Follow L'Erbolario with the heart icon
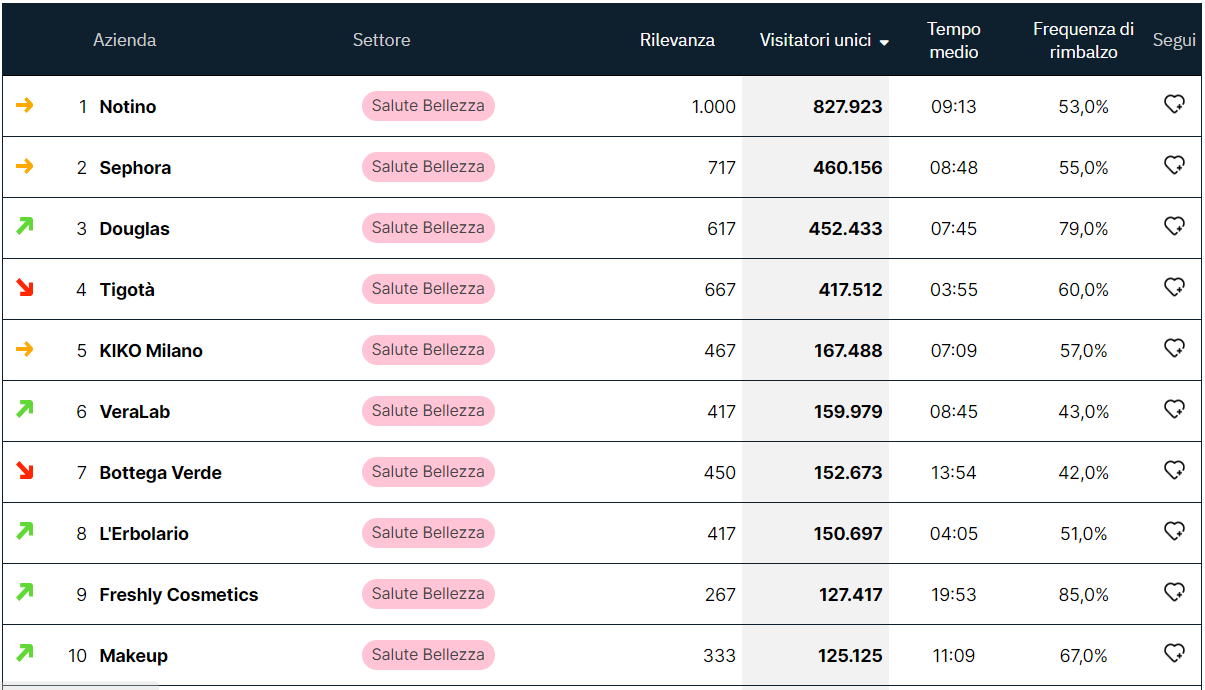 point(1175,531)
